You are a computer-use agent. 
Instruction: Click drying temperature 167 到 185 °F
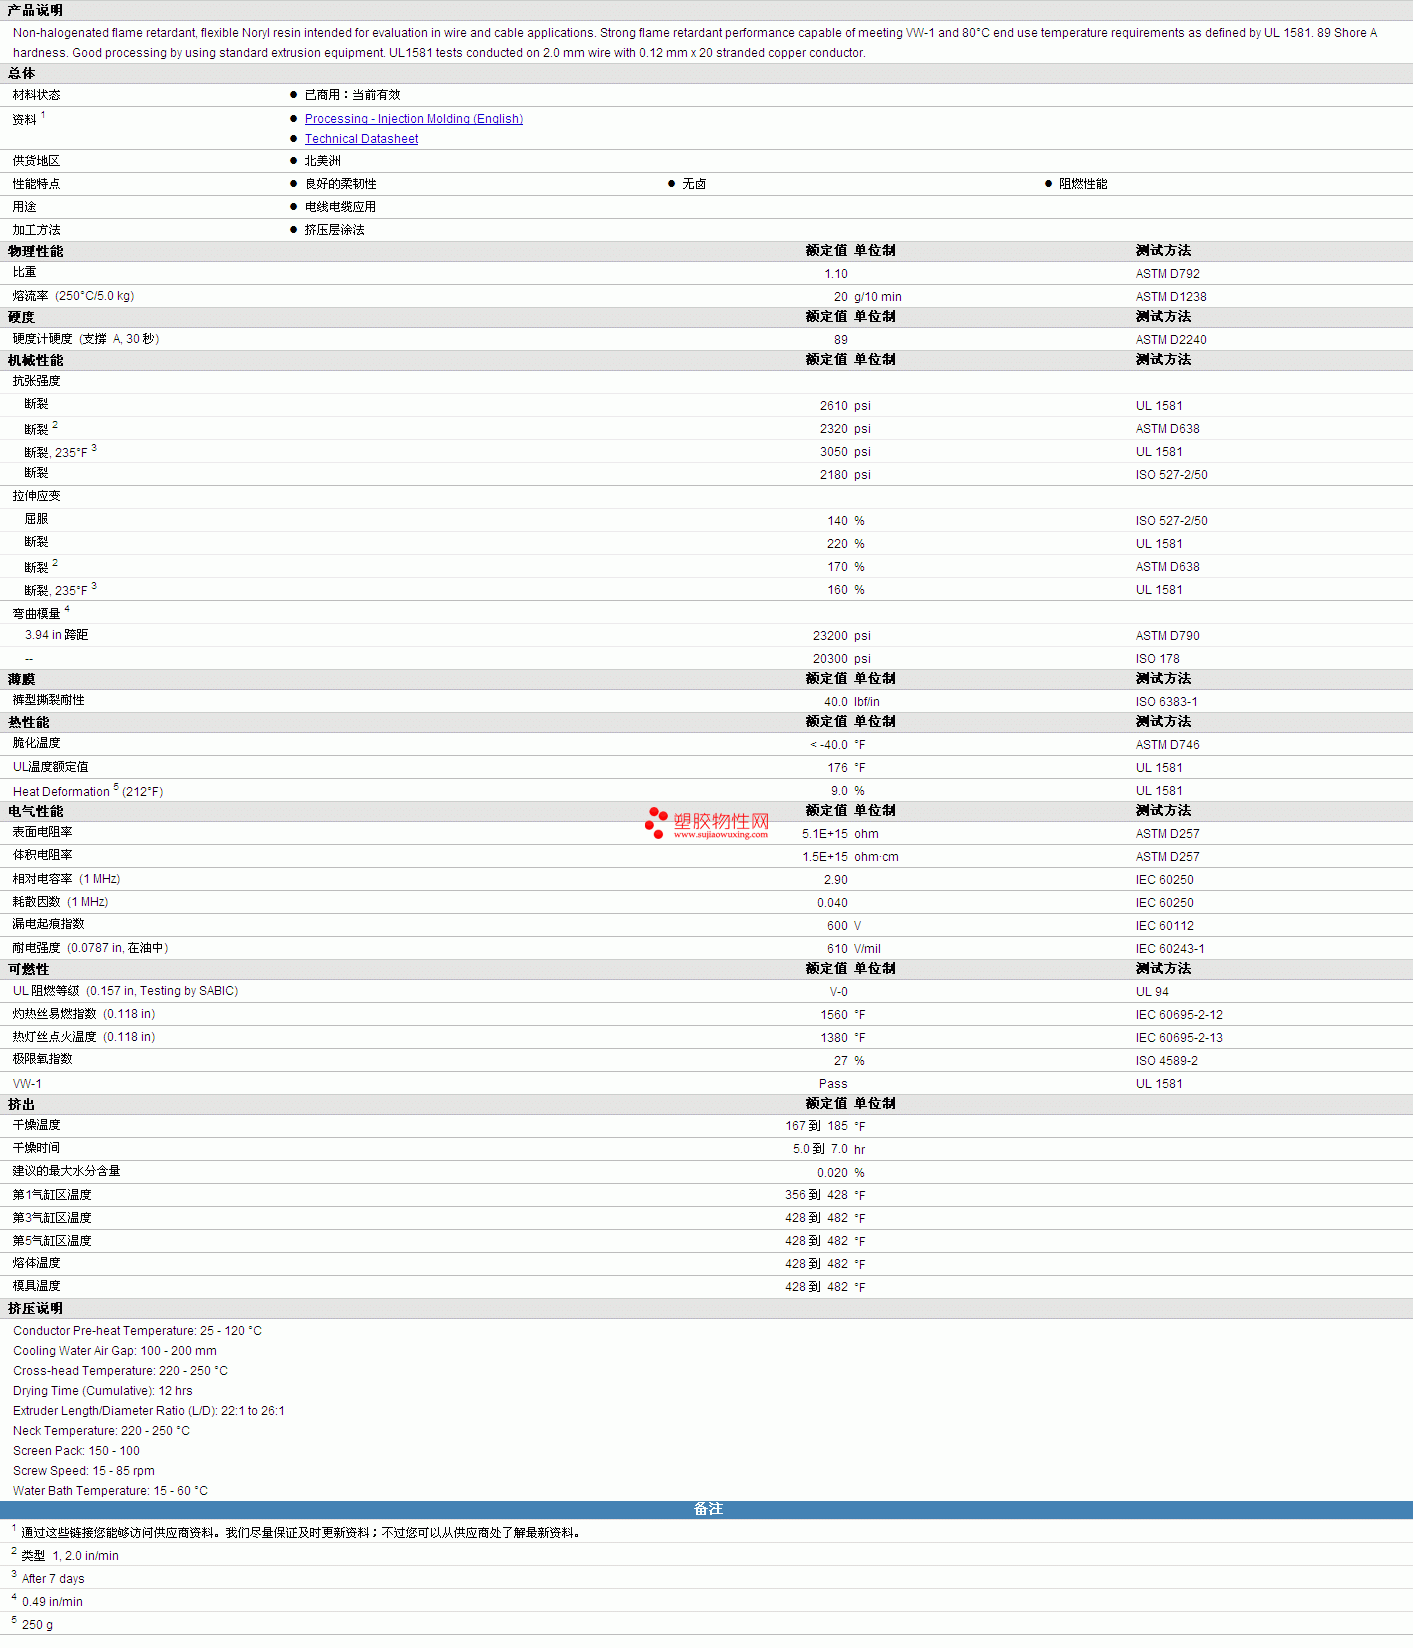pyautogui.click(x=825, y=1126)
